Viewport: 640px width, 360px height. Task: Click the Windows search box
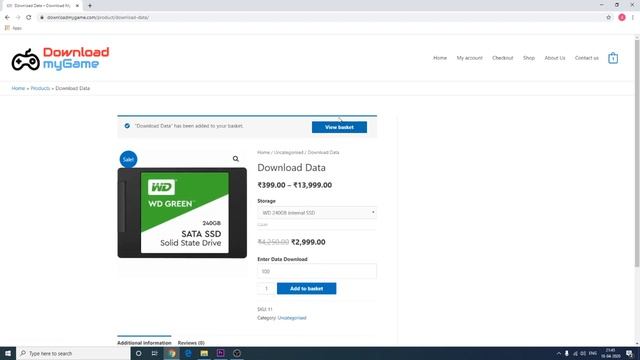click(73, 353)
